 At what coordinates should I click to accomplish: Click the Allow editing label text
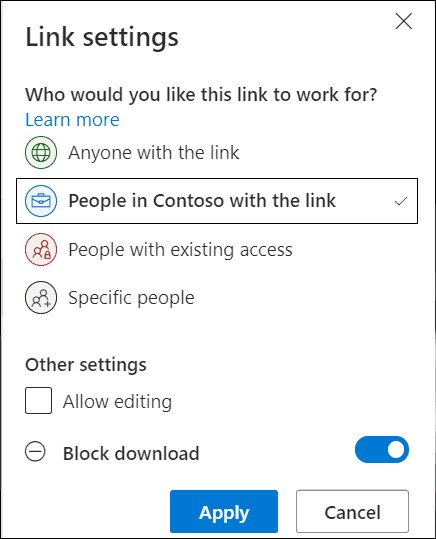click(x=117, y=402)
